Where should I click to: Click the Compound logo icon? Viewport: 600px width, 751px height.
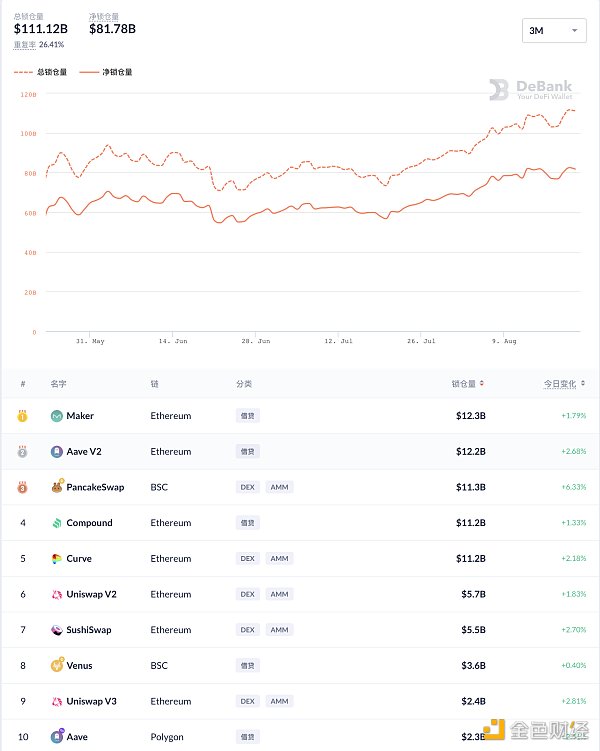tap(57, 523)
